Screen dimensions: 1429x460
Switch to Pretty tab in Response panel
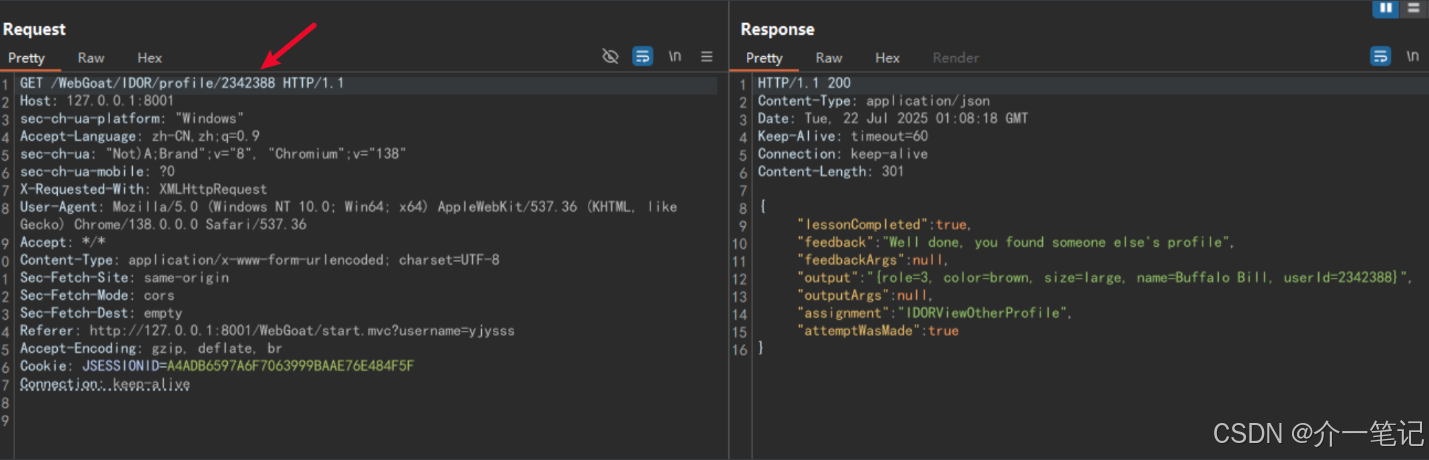pyautogui.click(x=764, y=58)
